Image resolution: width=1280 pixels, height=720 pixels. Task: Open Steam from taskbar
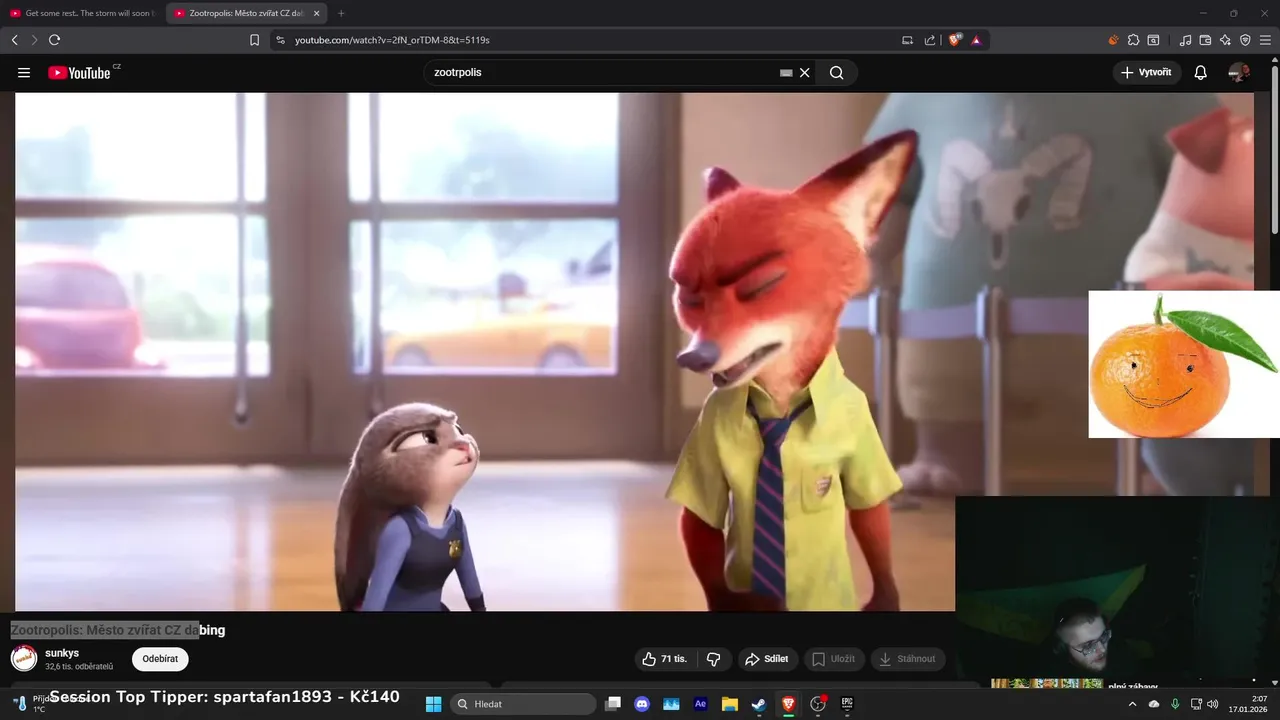759,704
